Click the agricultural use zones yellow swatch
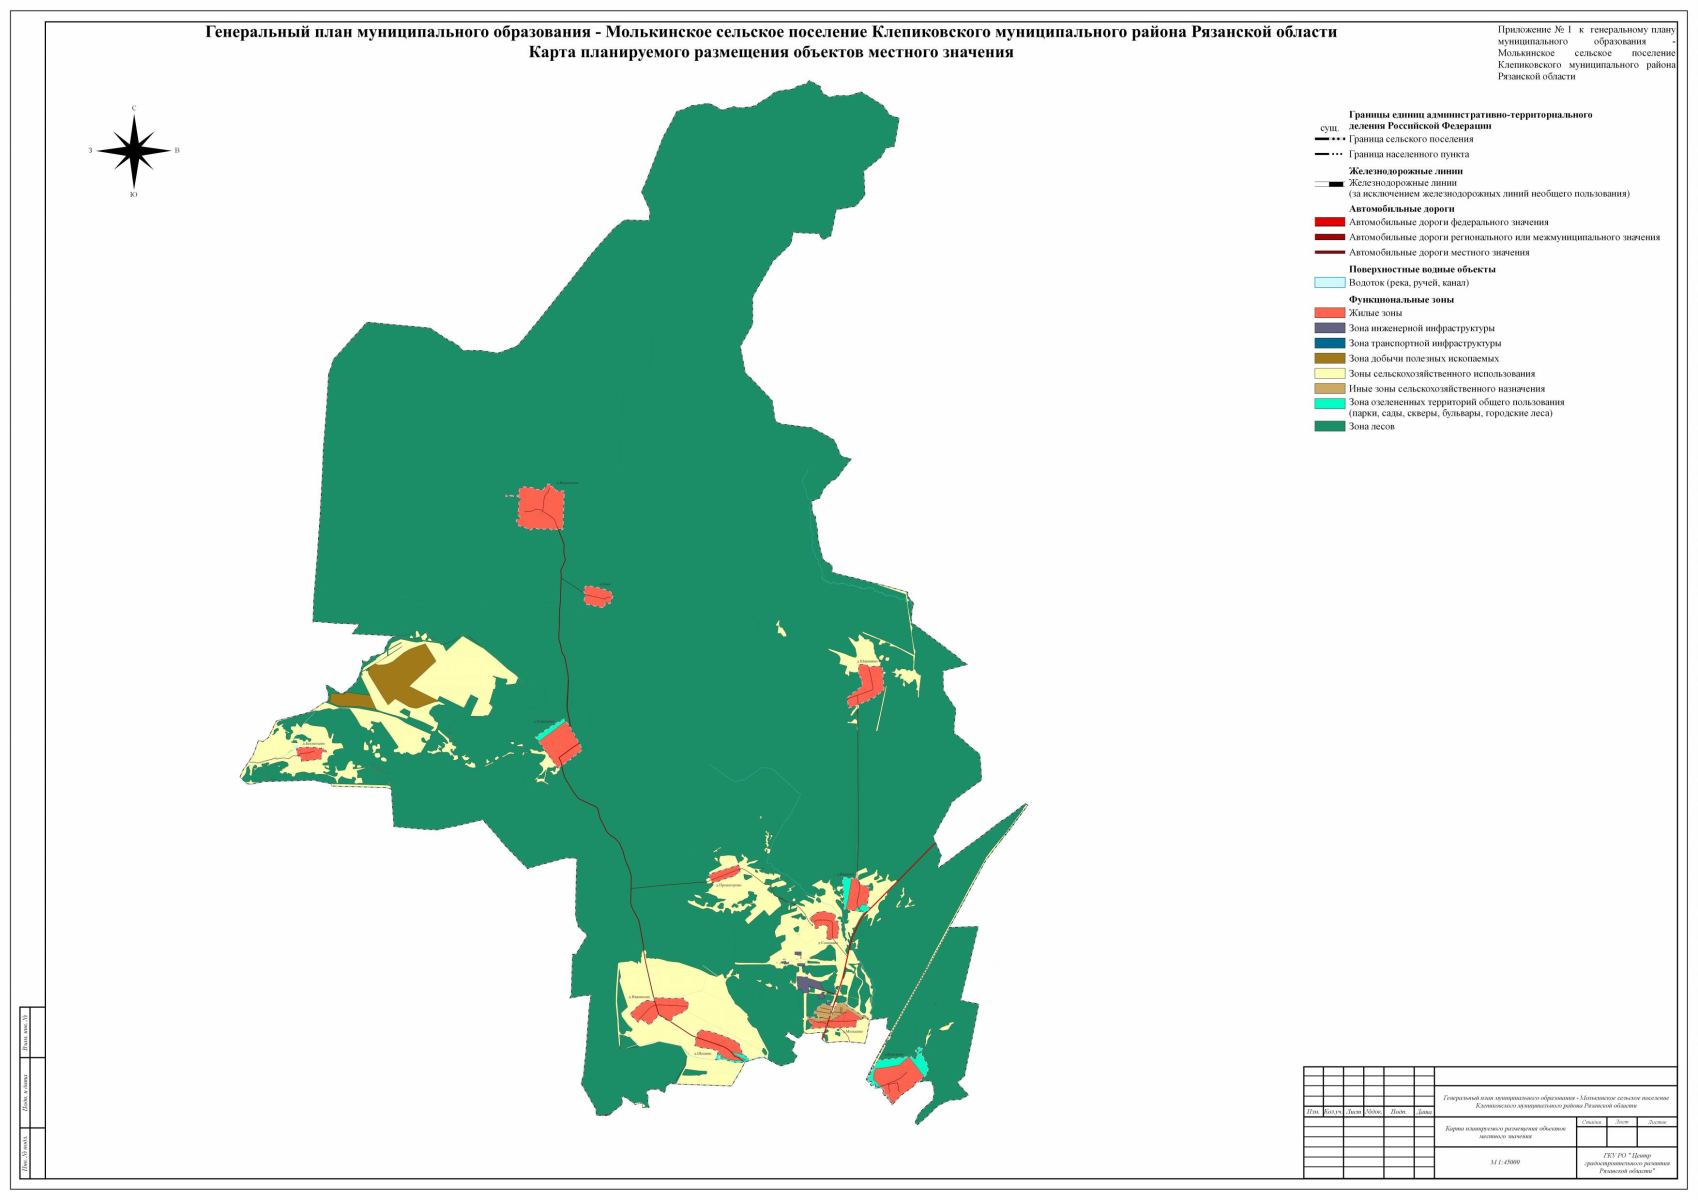This screenshot has height=1200, width=1698. pos(1329,374)
